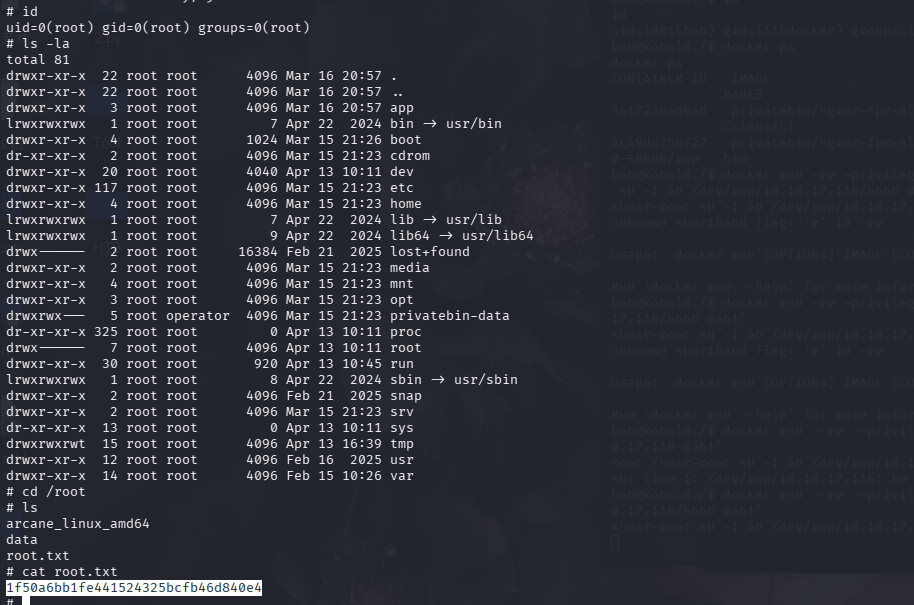Click the arcane_linux_amd64 file name

pyautogui.click(x=78, y=524)
